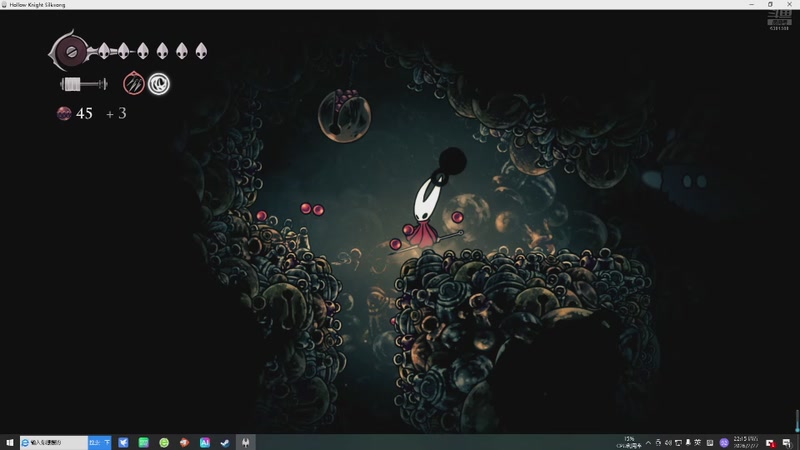Open the AI app on taskbar
The image size is (800, 450).
pyautogui.click(x=205, y=442)
